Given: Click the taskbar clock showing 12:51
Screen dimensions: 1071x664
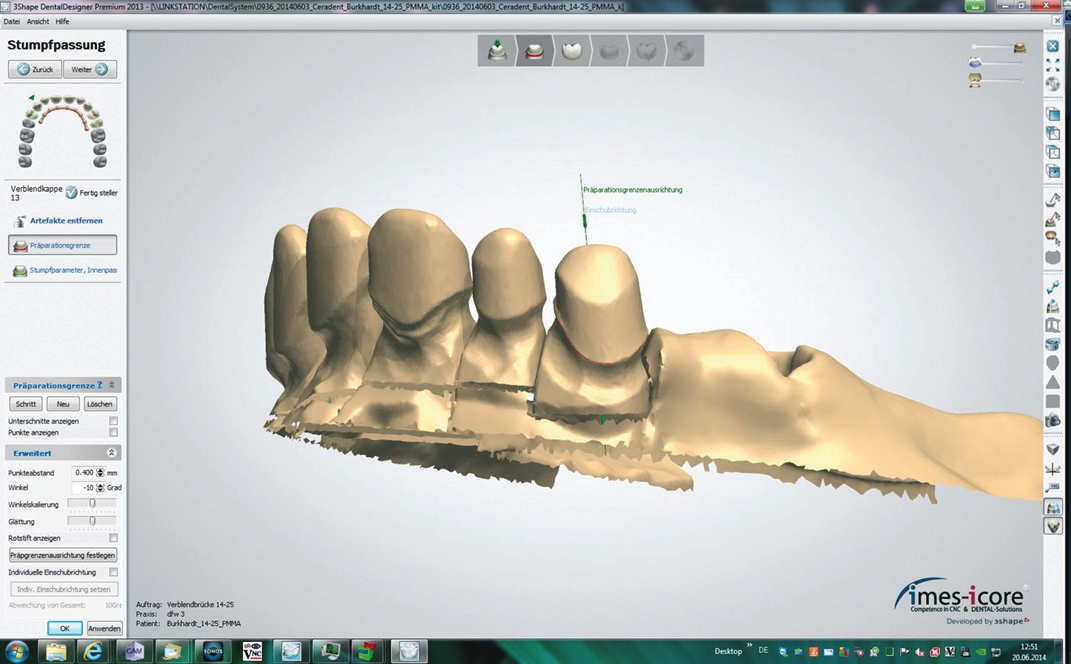Looking at the screenshot, I should click(x=1029, y=647).
